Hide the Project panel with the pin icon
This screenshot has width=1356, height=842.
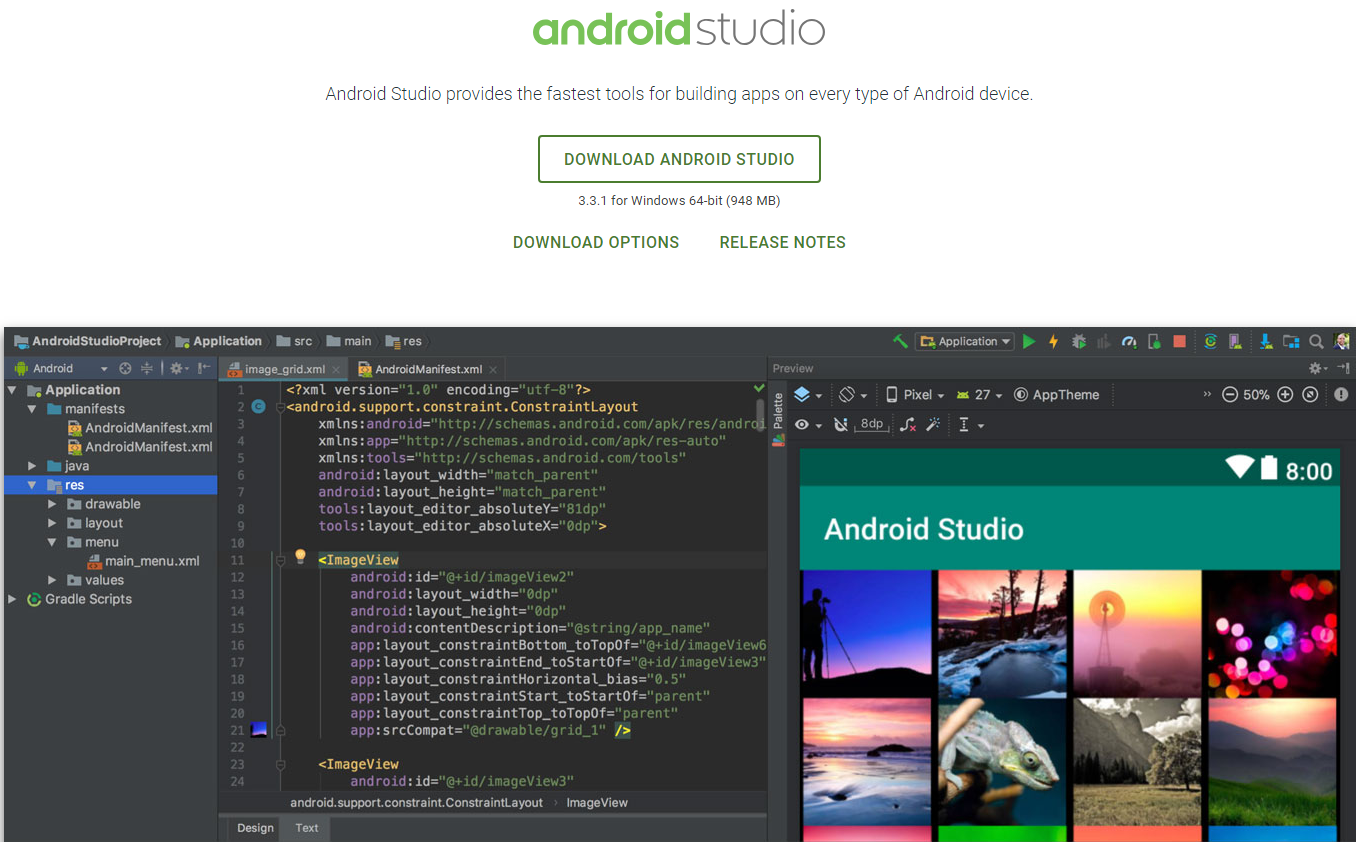pos(204,368)
